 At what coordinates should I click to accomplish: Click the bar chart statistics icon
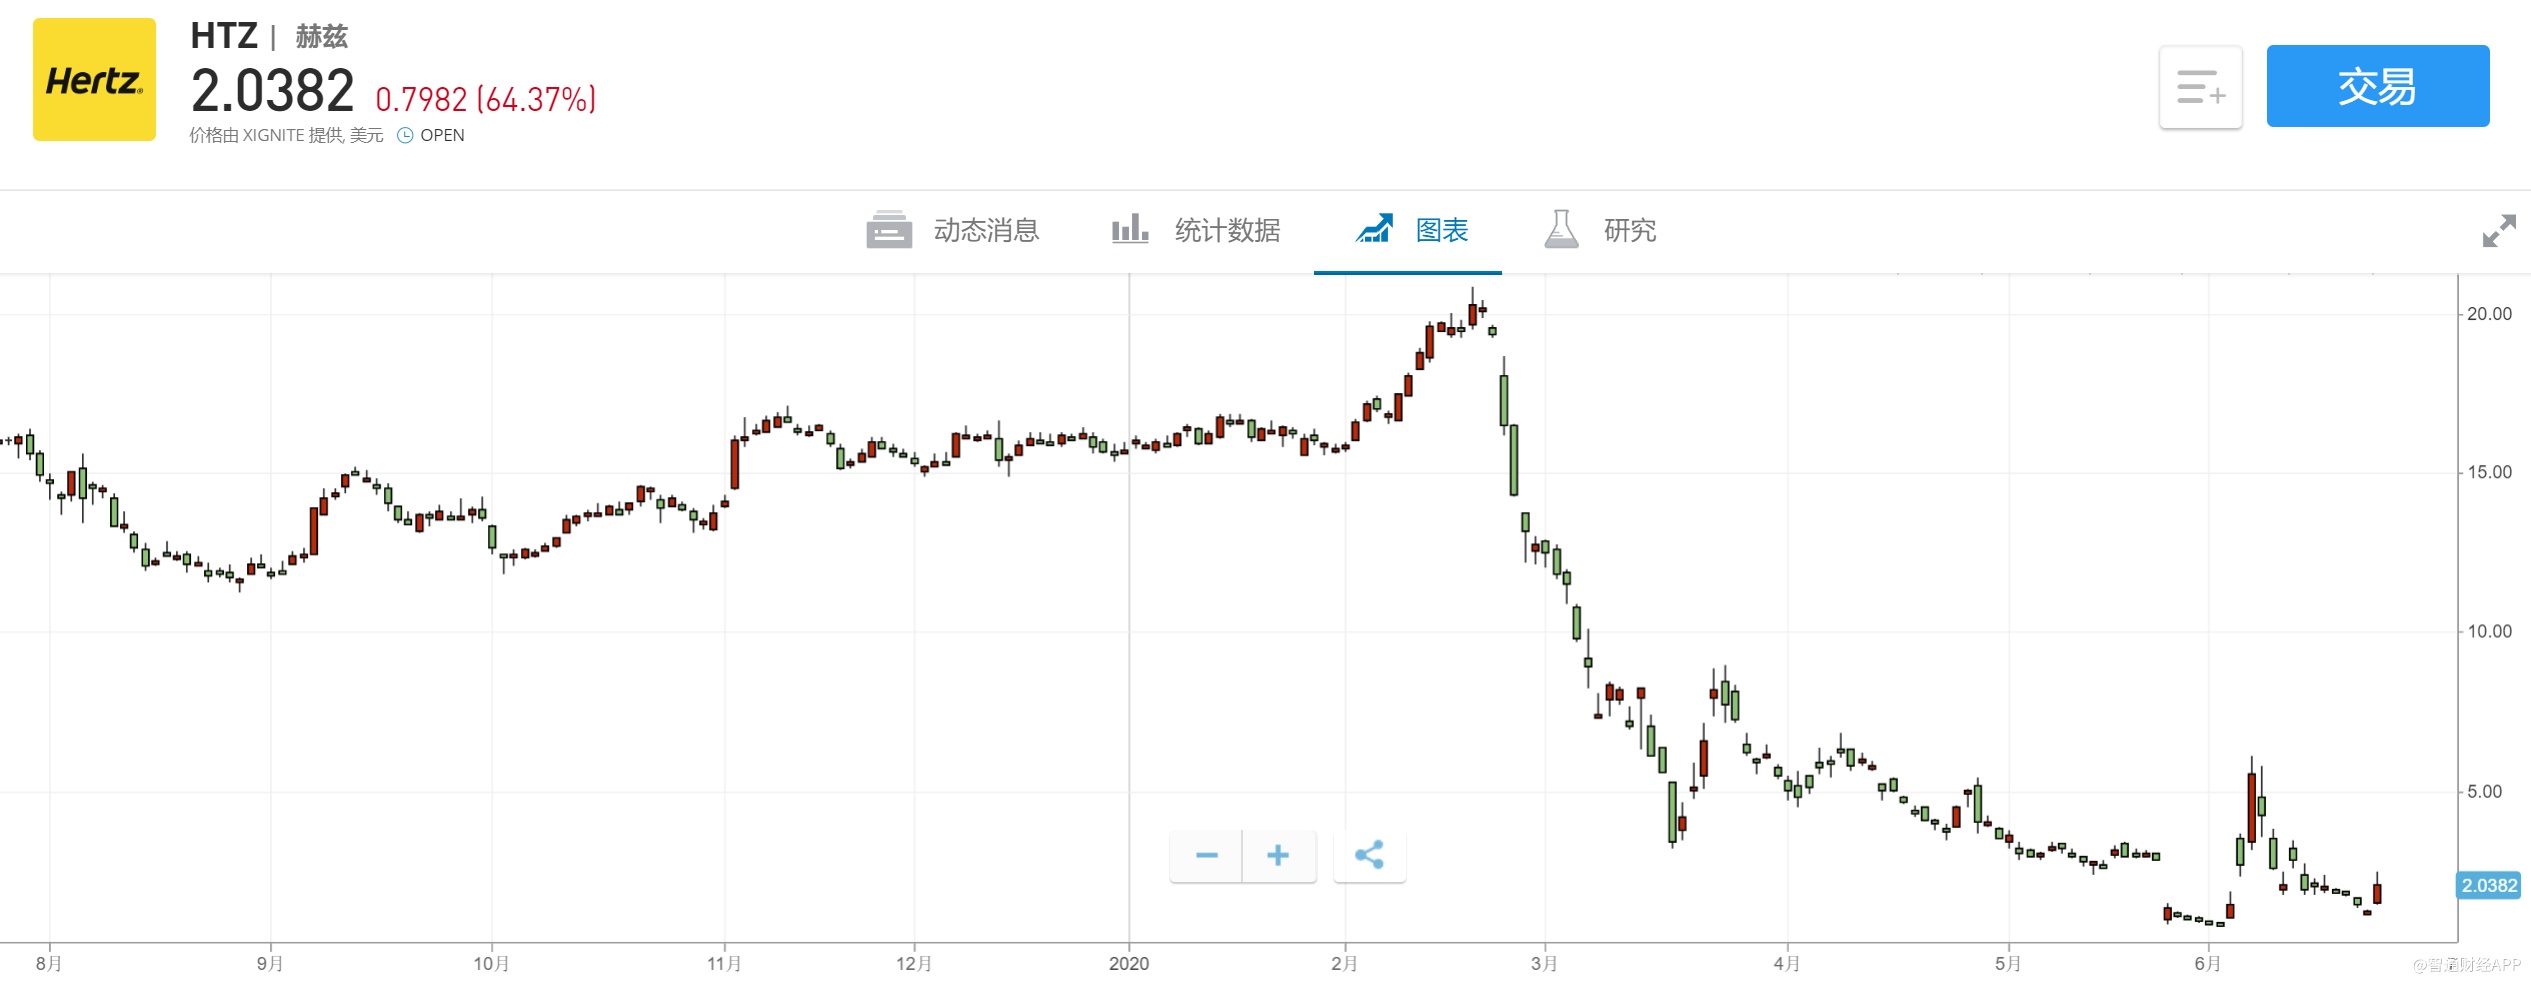(x=1130, y=229)
